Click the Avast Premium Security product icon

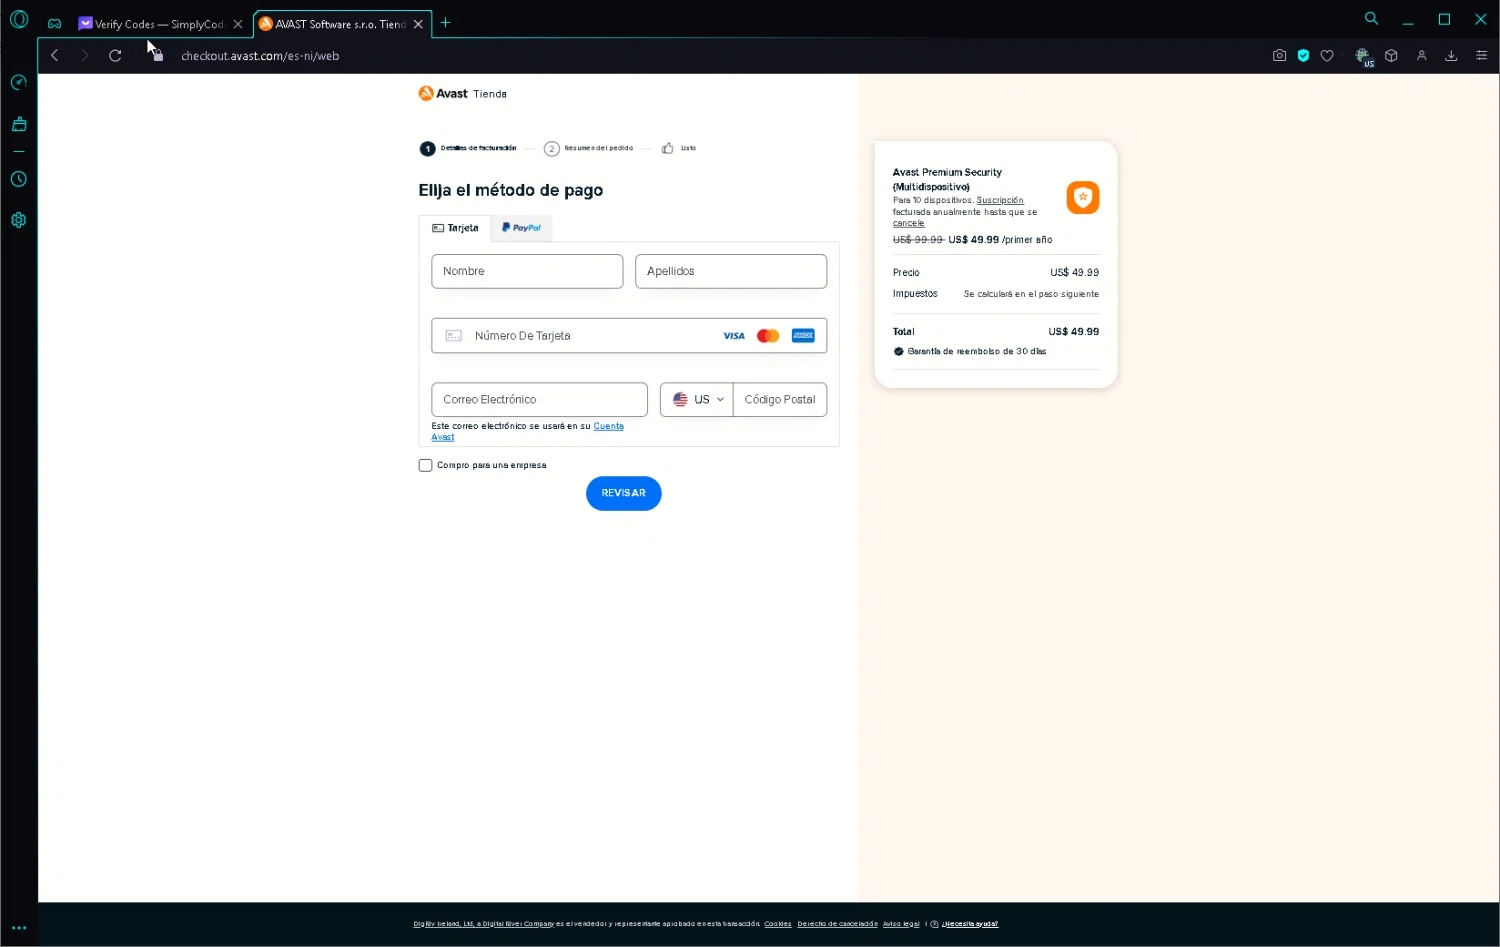point(1082,197)
